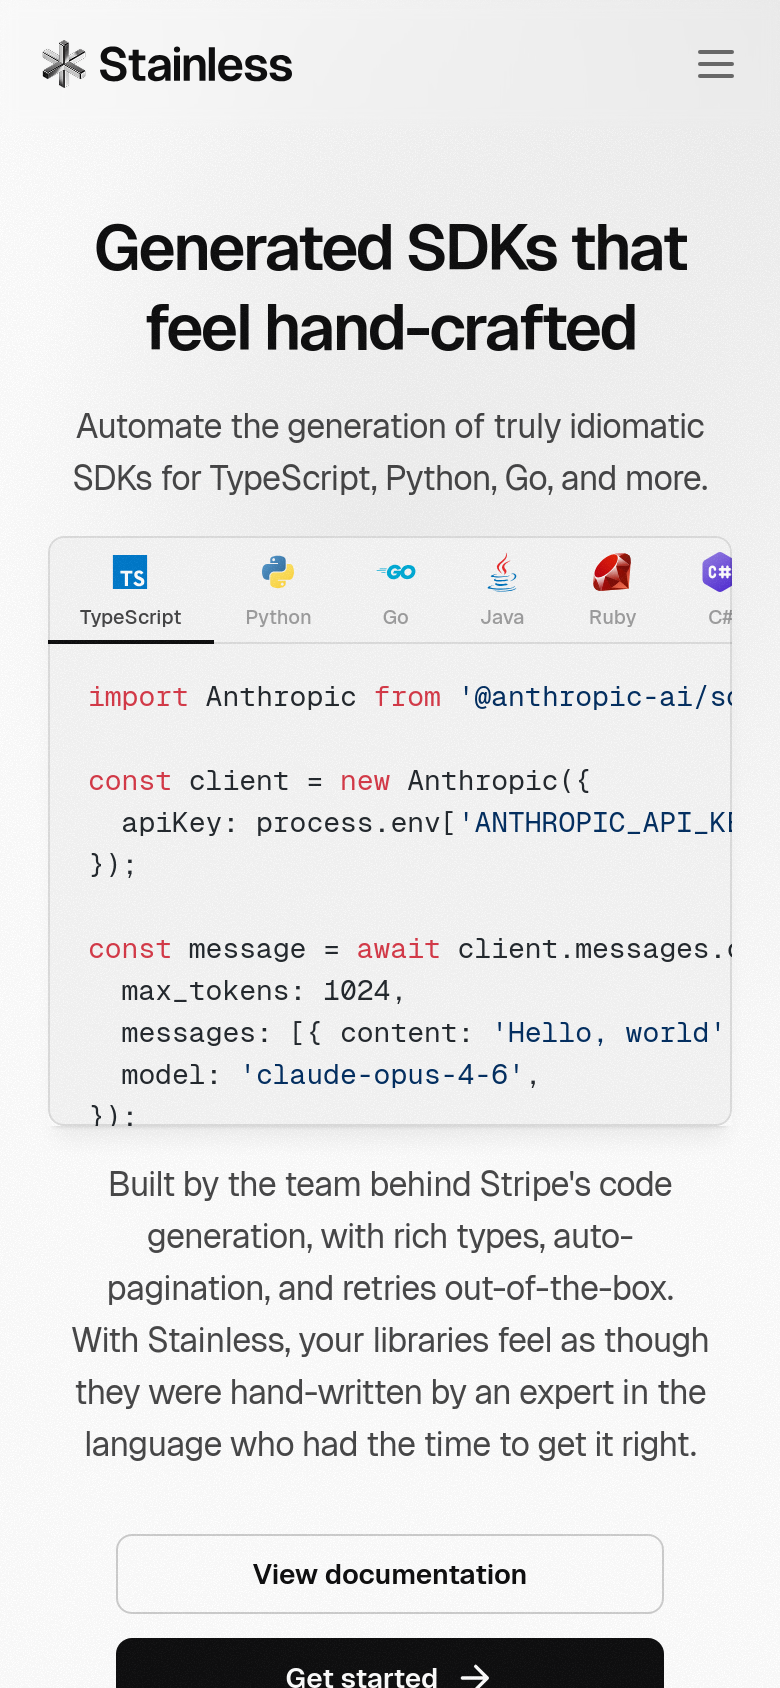Click the Java coffee cup icon
780x1688 pixels.
tap(502, 572)
